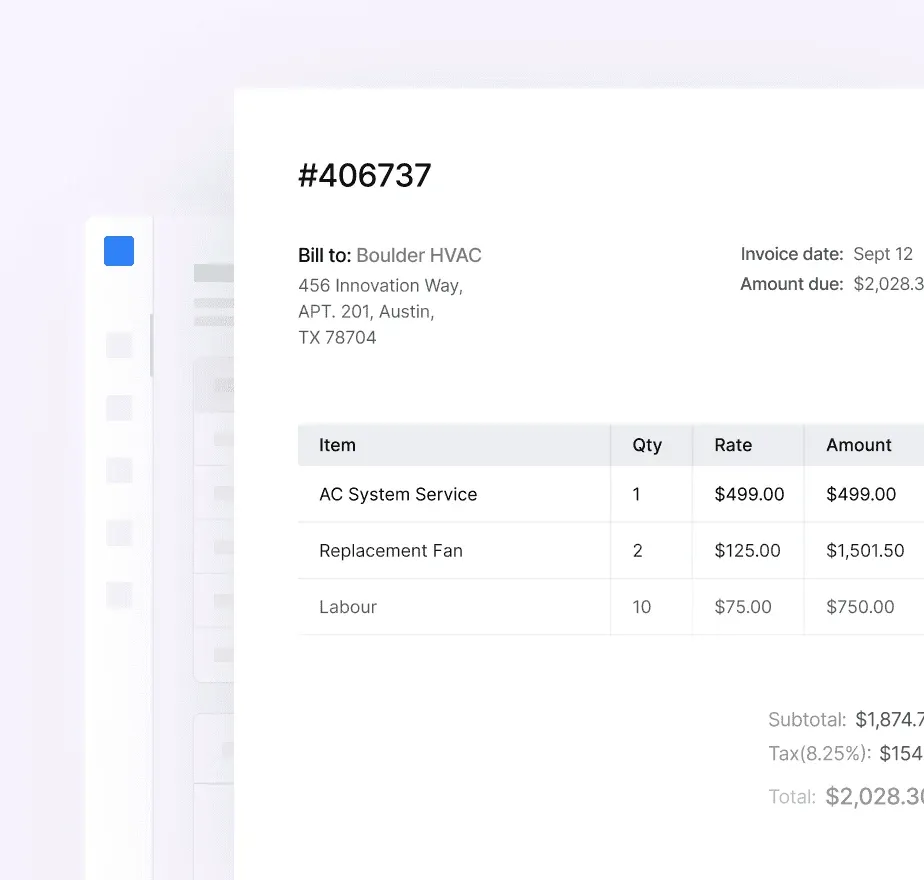Image resolution: width=924 pixels, height=880 pixels.
Task: Select the Amount column header
Action: (858, 445)
